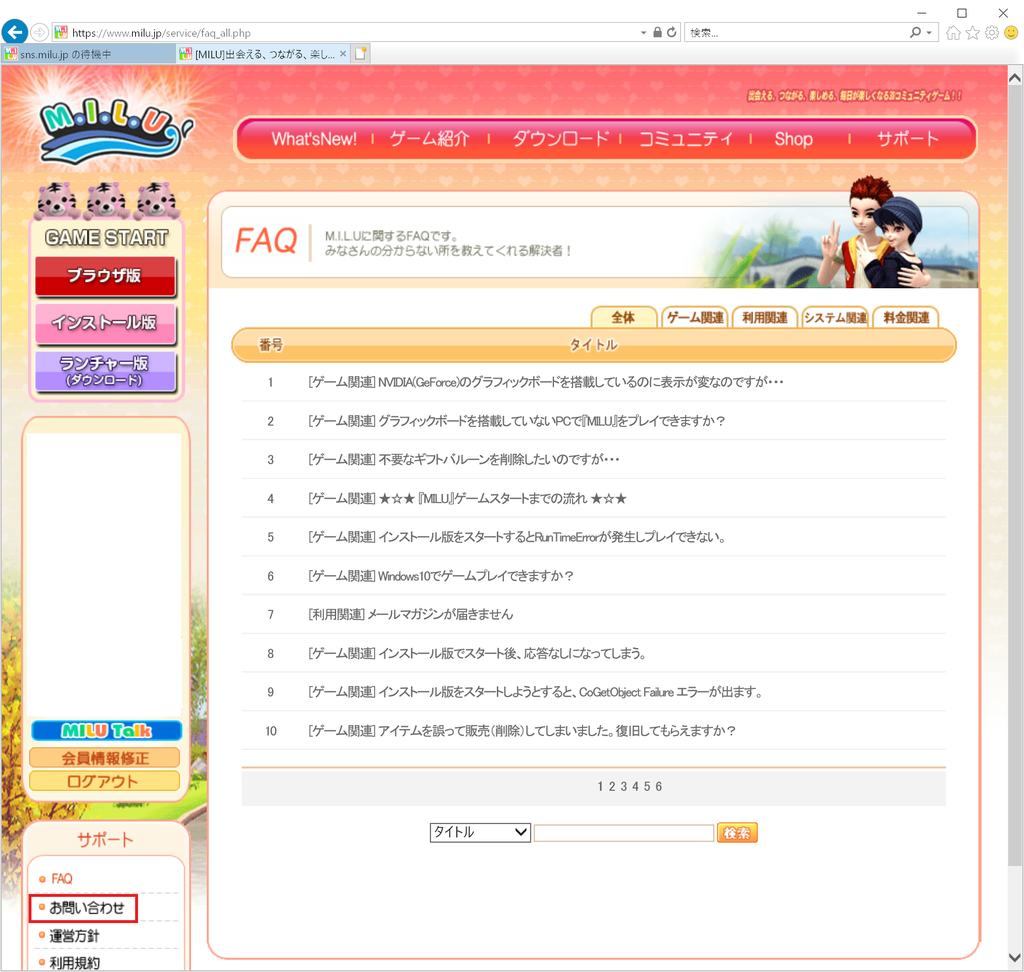Click the お問い合わせ sidebar link
Screen dimensions: 1024x972
pyautogui.click(x=86, y=908)
